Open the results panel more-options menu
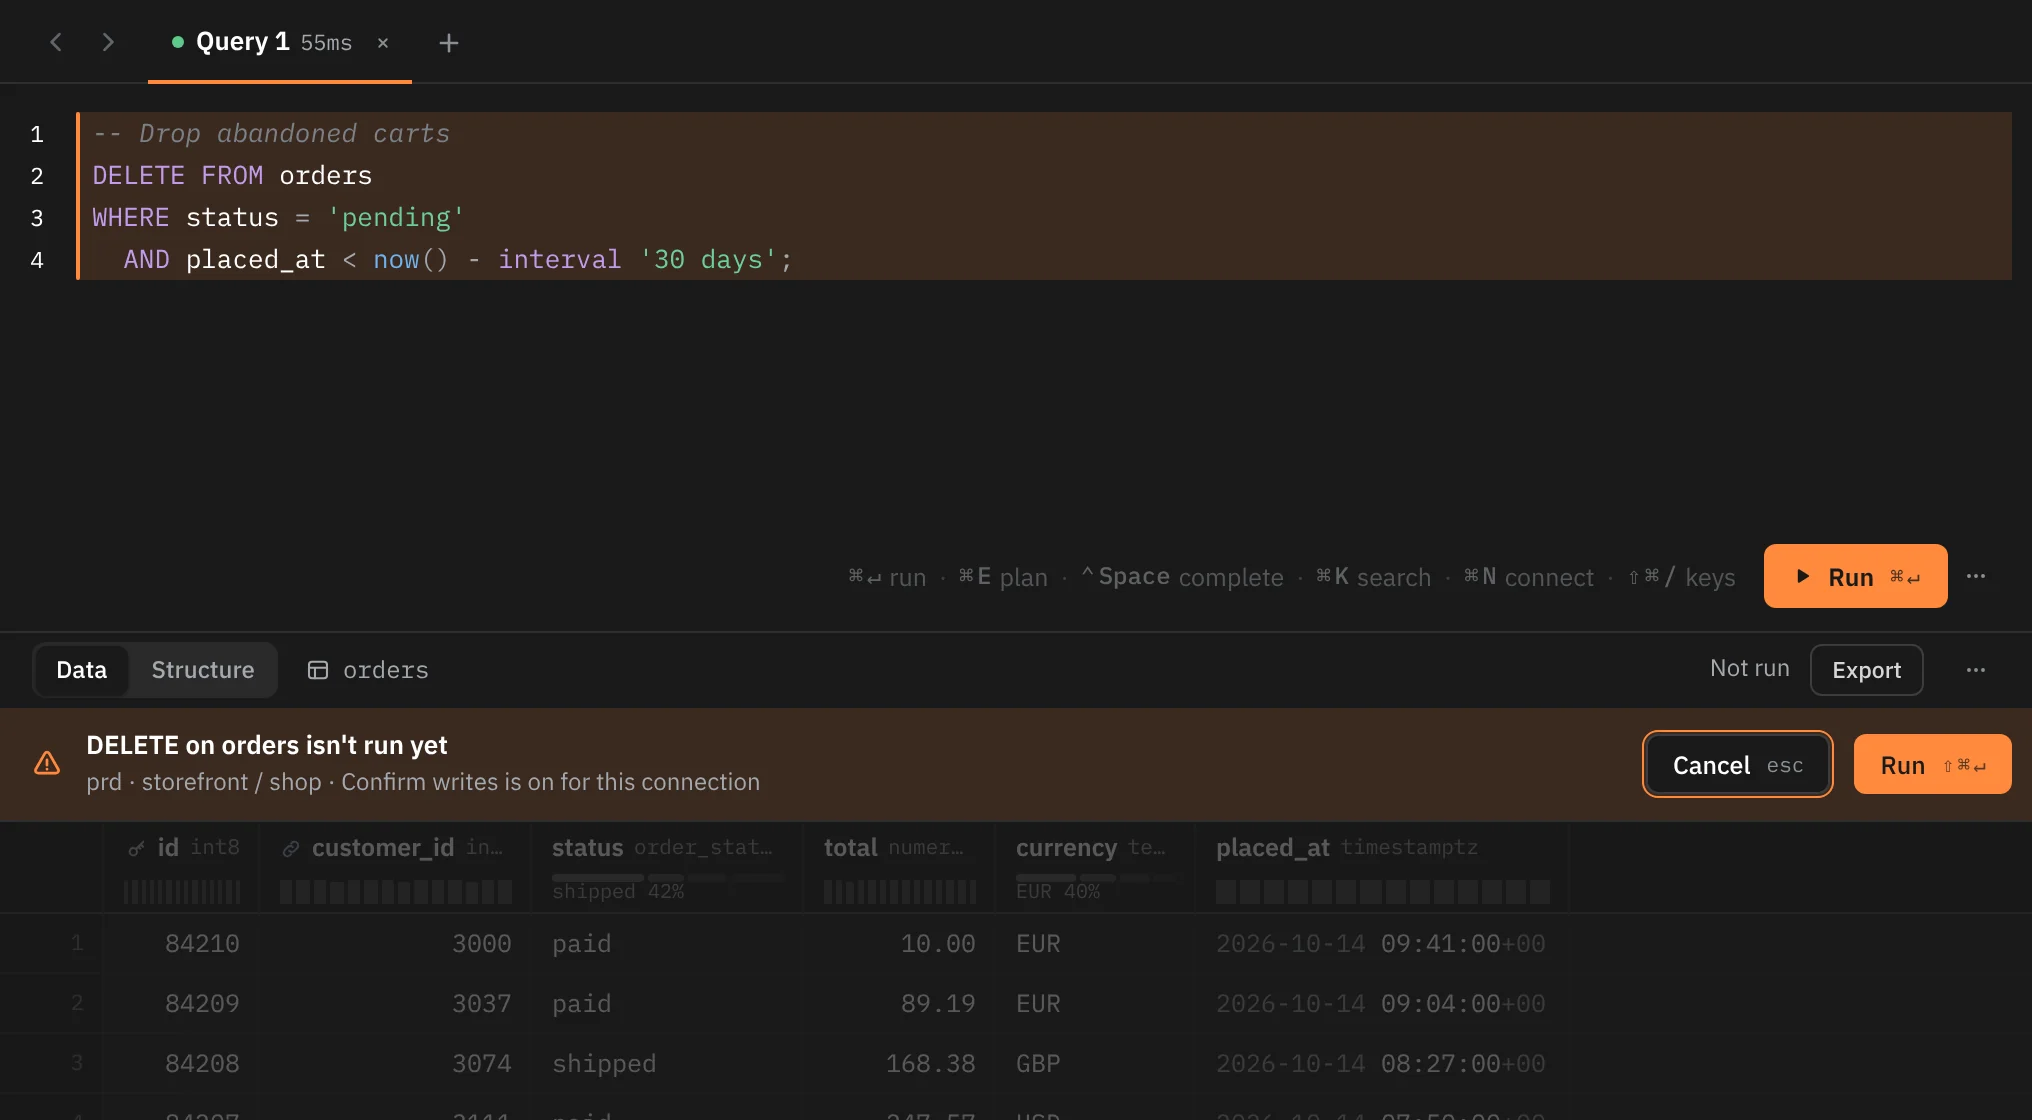Image resolution: width=2032 pixels, height=1120 pixels. [1976, 670]
